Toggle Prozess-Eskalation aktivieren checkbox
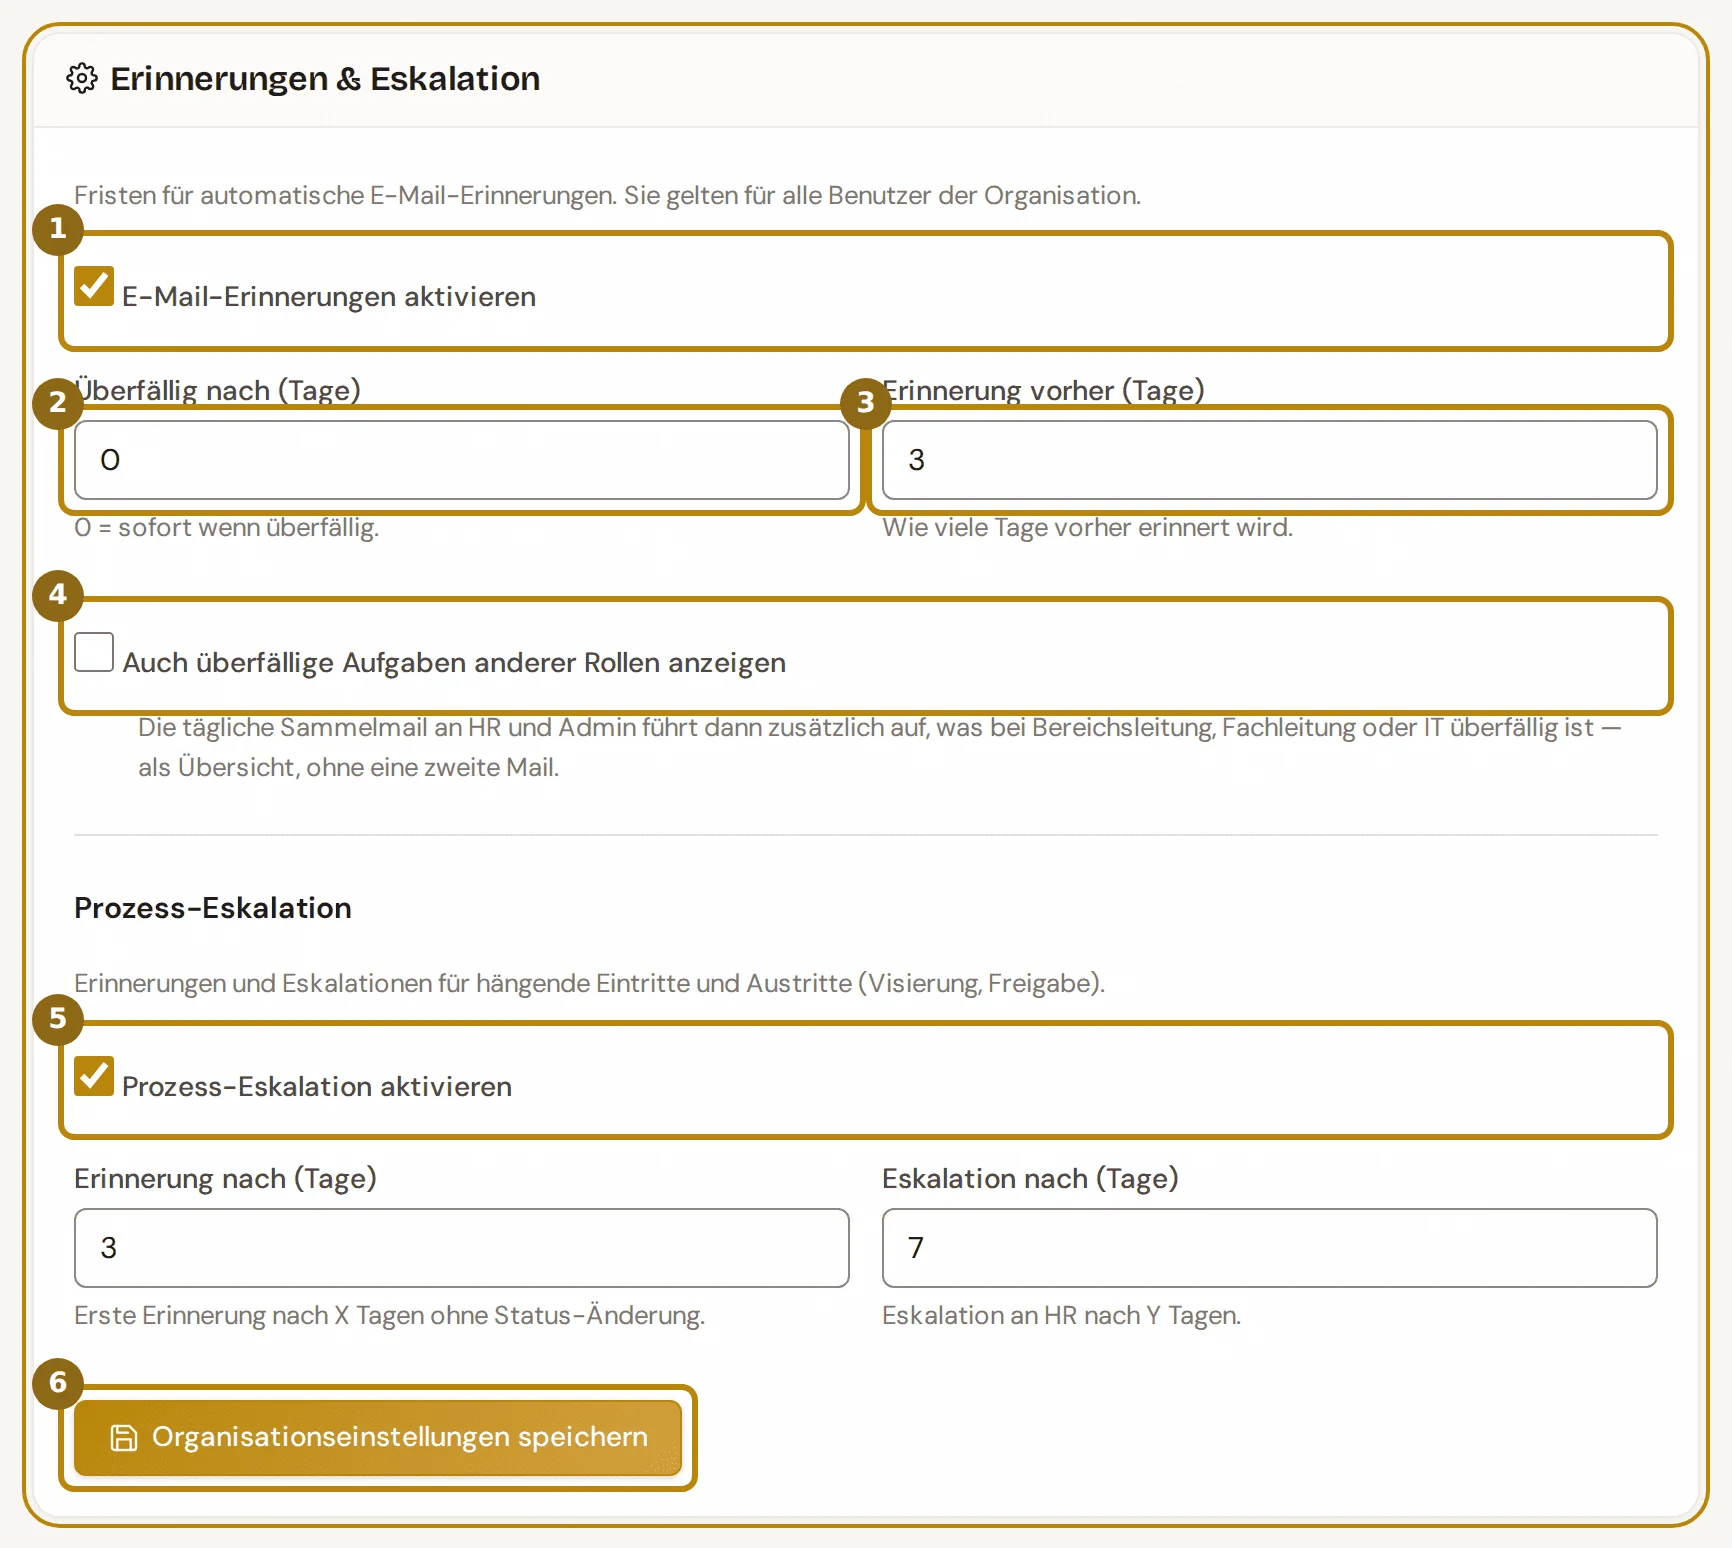Viewport: 1732px width, 1548px height. [x=94, y=1076]
